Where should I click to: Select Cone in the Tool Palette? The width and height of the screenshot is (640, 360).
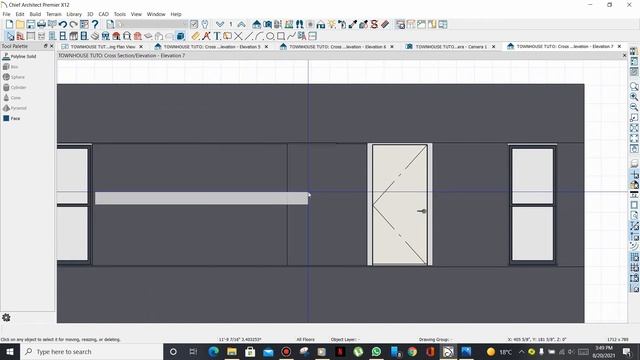[x=12, y=98]
